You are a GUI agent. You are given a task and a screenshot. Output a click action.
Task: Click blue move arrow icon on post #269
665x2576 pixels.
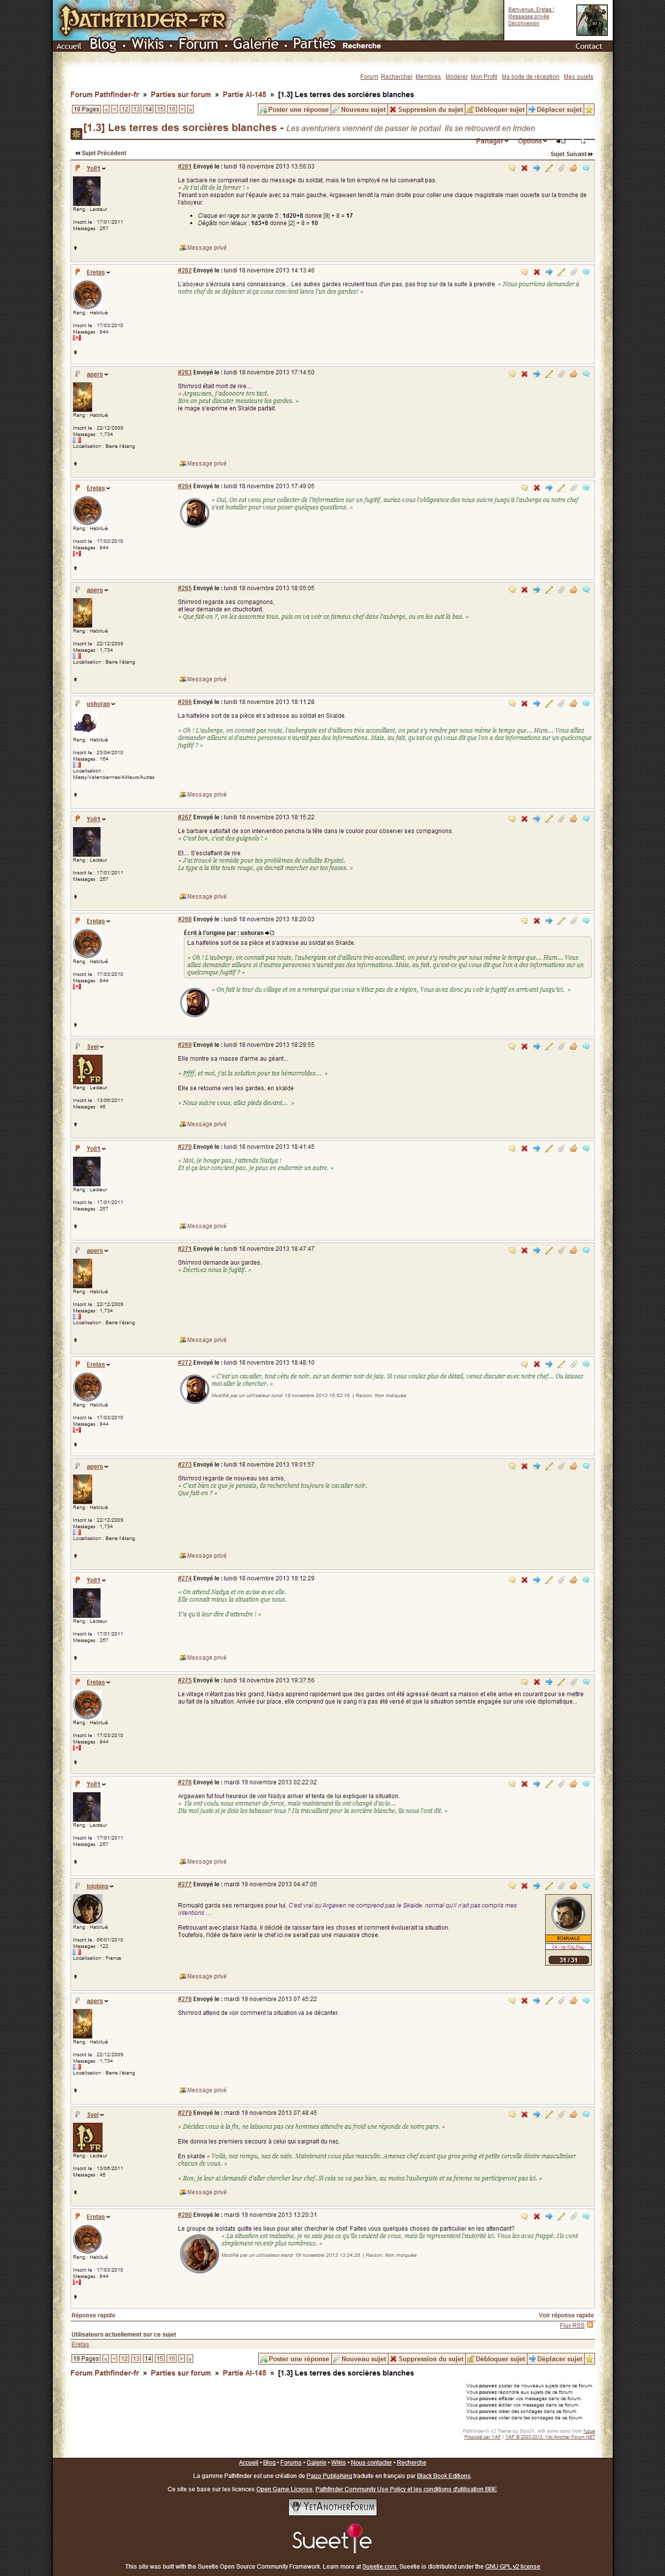(536, 1046)
